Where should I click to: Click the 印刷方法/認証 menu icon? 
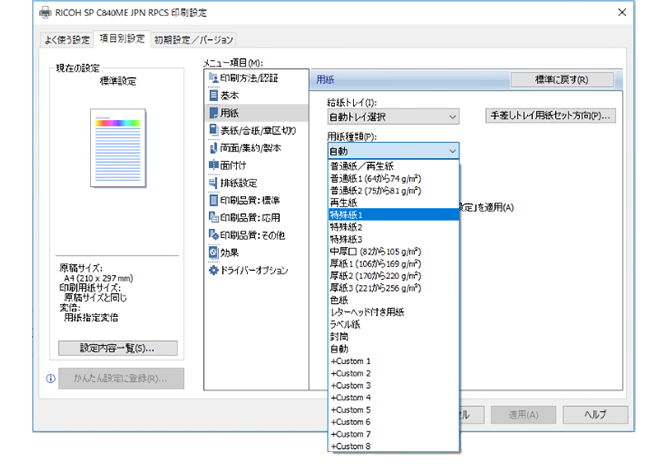pyautogui.click(x=213, y=78)
